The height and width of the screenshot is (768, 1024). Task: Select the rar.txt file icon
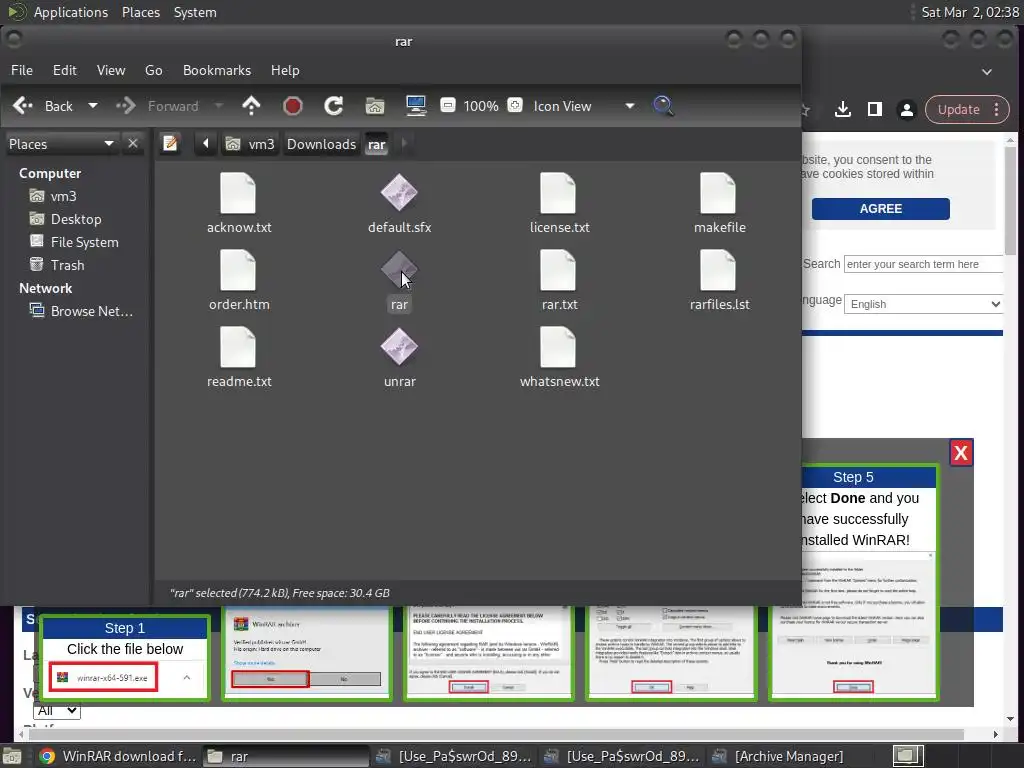coord(558,270)
